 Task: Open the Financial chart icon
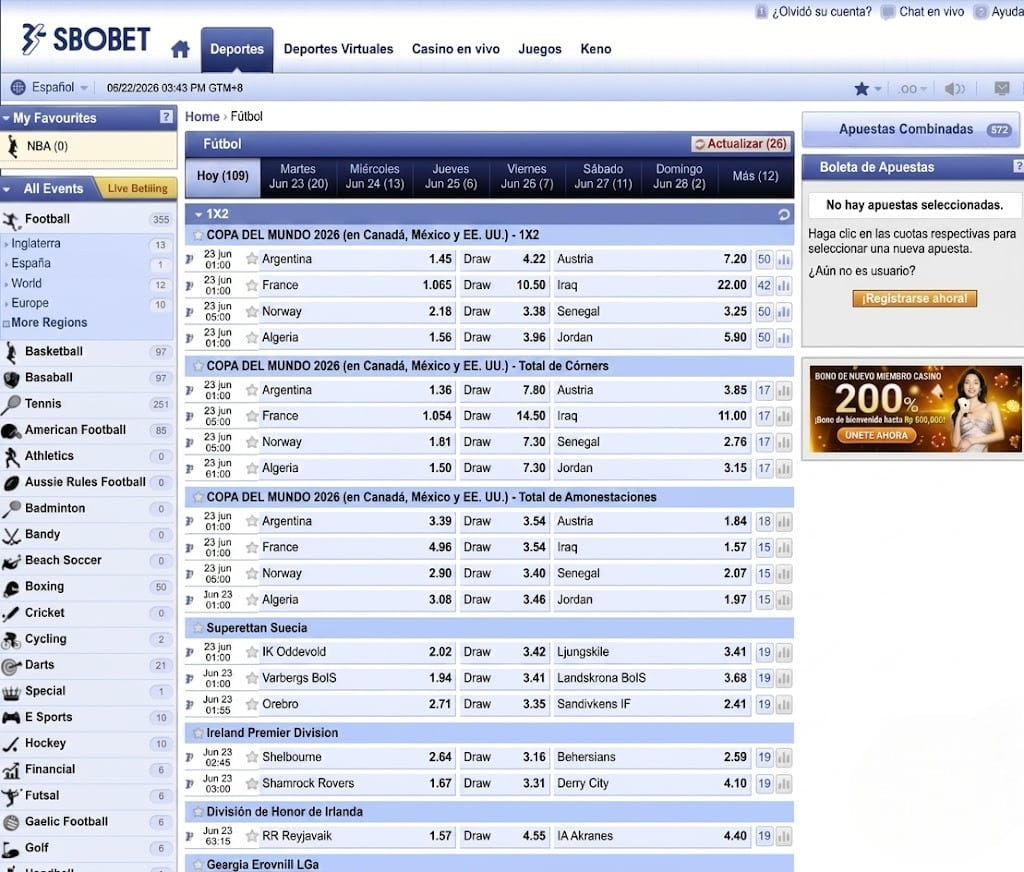pos(11,771)
